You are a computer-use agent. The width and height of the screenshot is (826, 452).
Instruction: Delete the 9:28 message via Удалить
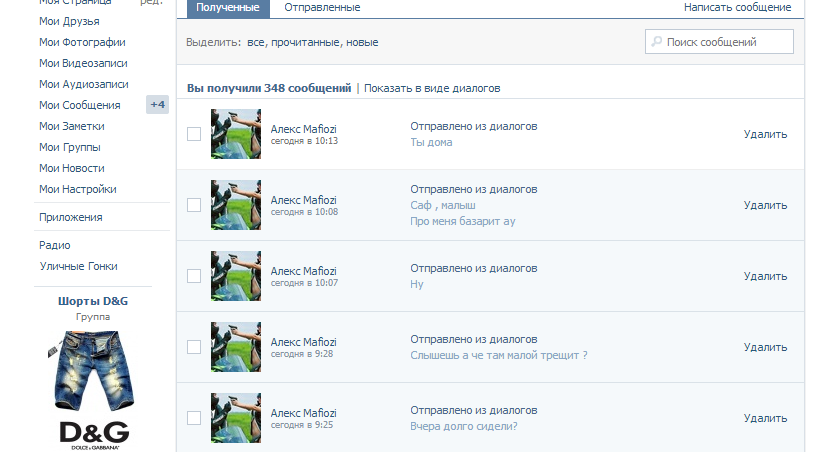point(765,347)
